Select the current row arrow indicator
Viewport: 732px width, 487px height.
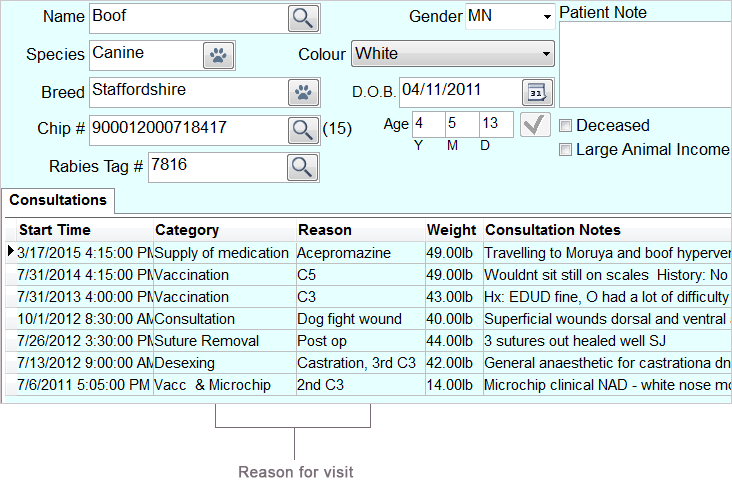[x=11, y=252]
